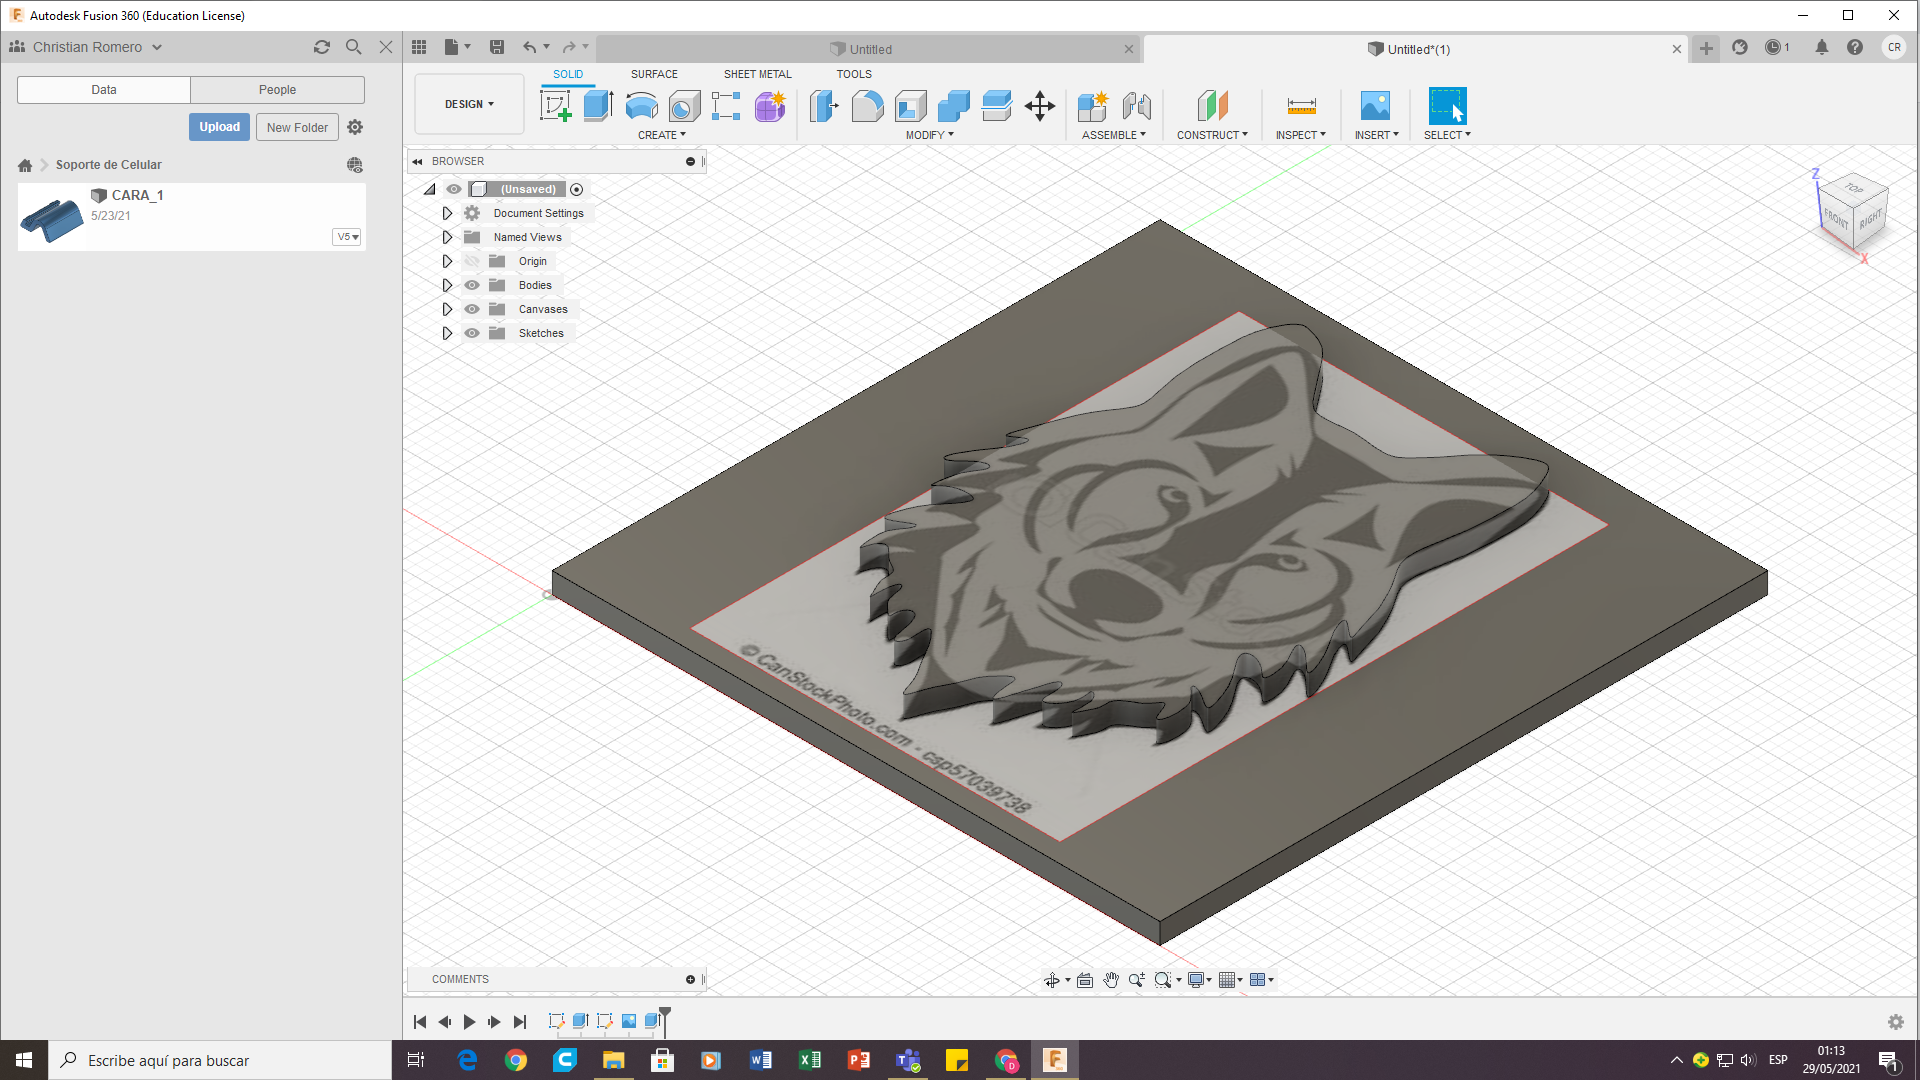The height and width of the screenshot is (1080, 1920).
Task: Select the Measure tool
Action: pyautogui.click(x=1301, y=105)
